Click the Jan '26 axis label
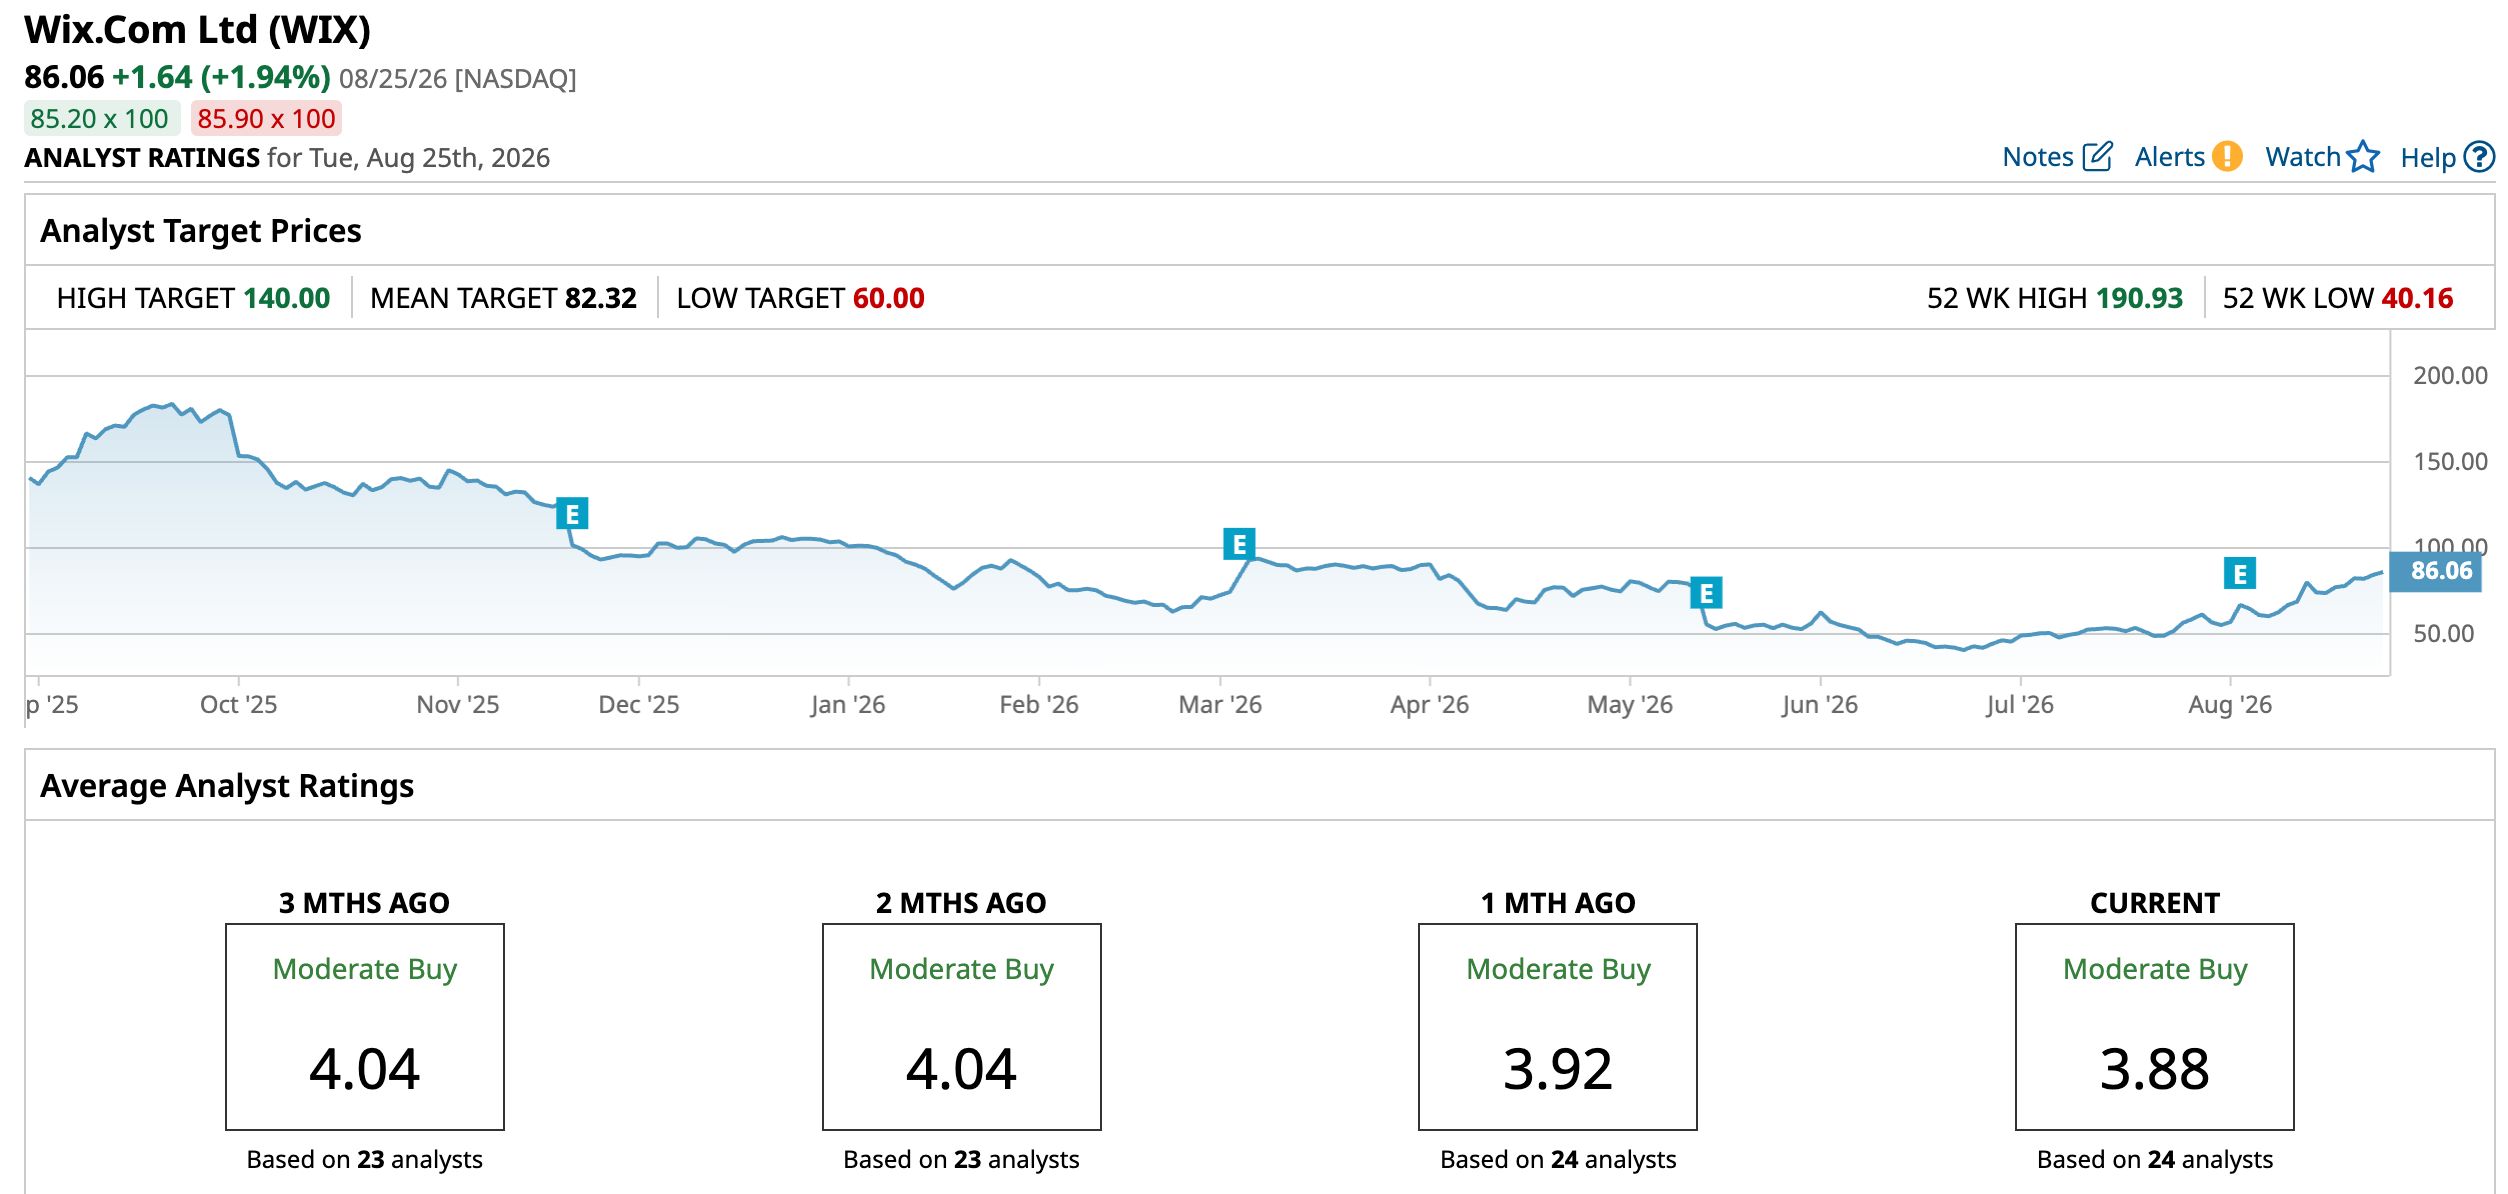The image size is (2508, 1194). (848, 705)
